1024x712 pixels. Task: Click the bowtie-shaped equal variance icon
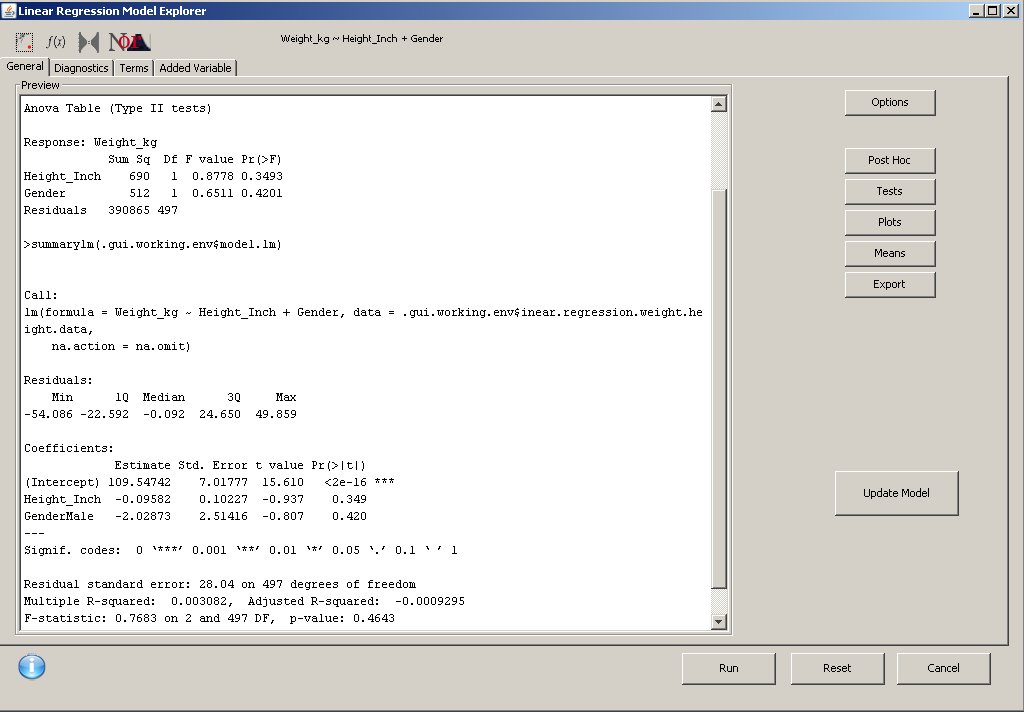pyautogui.click(x=89, y=42)
